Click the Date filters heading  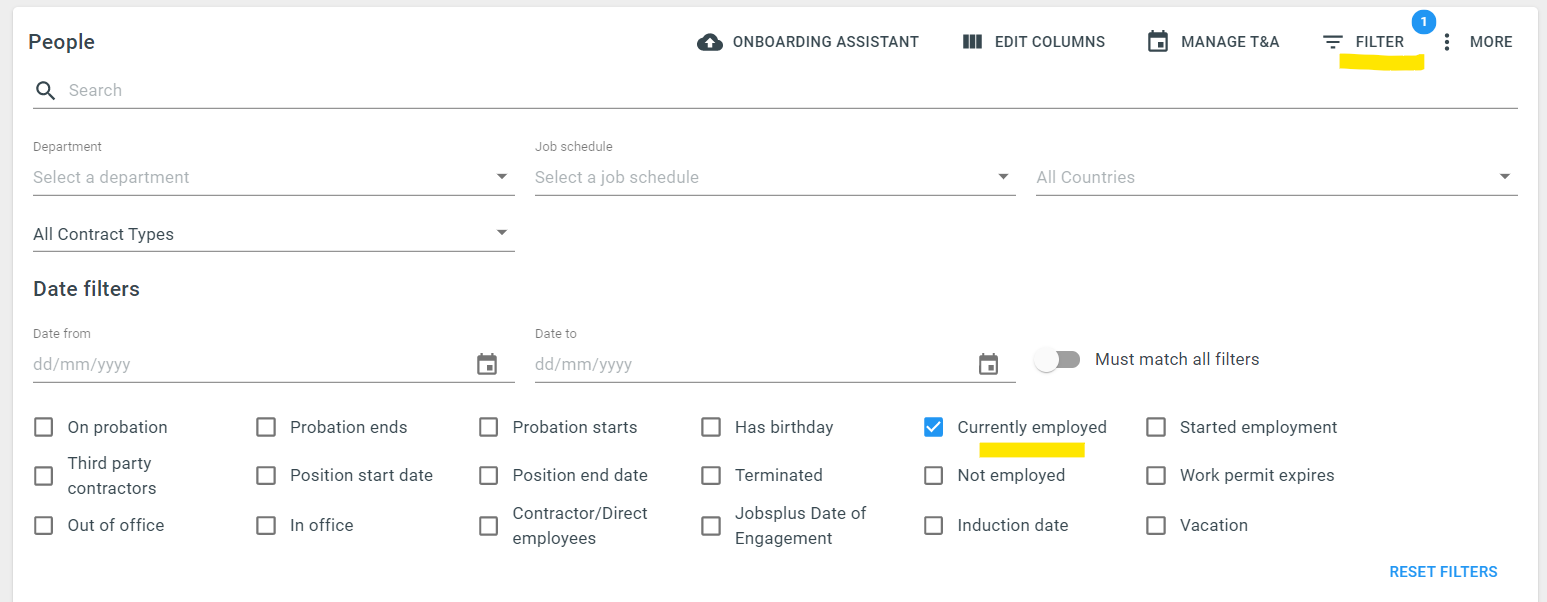click(x=86, y=289)
